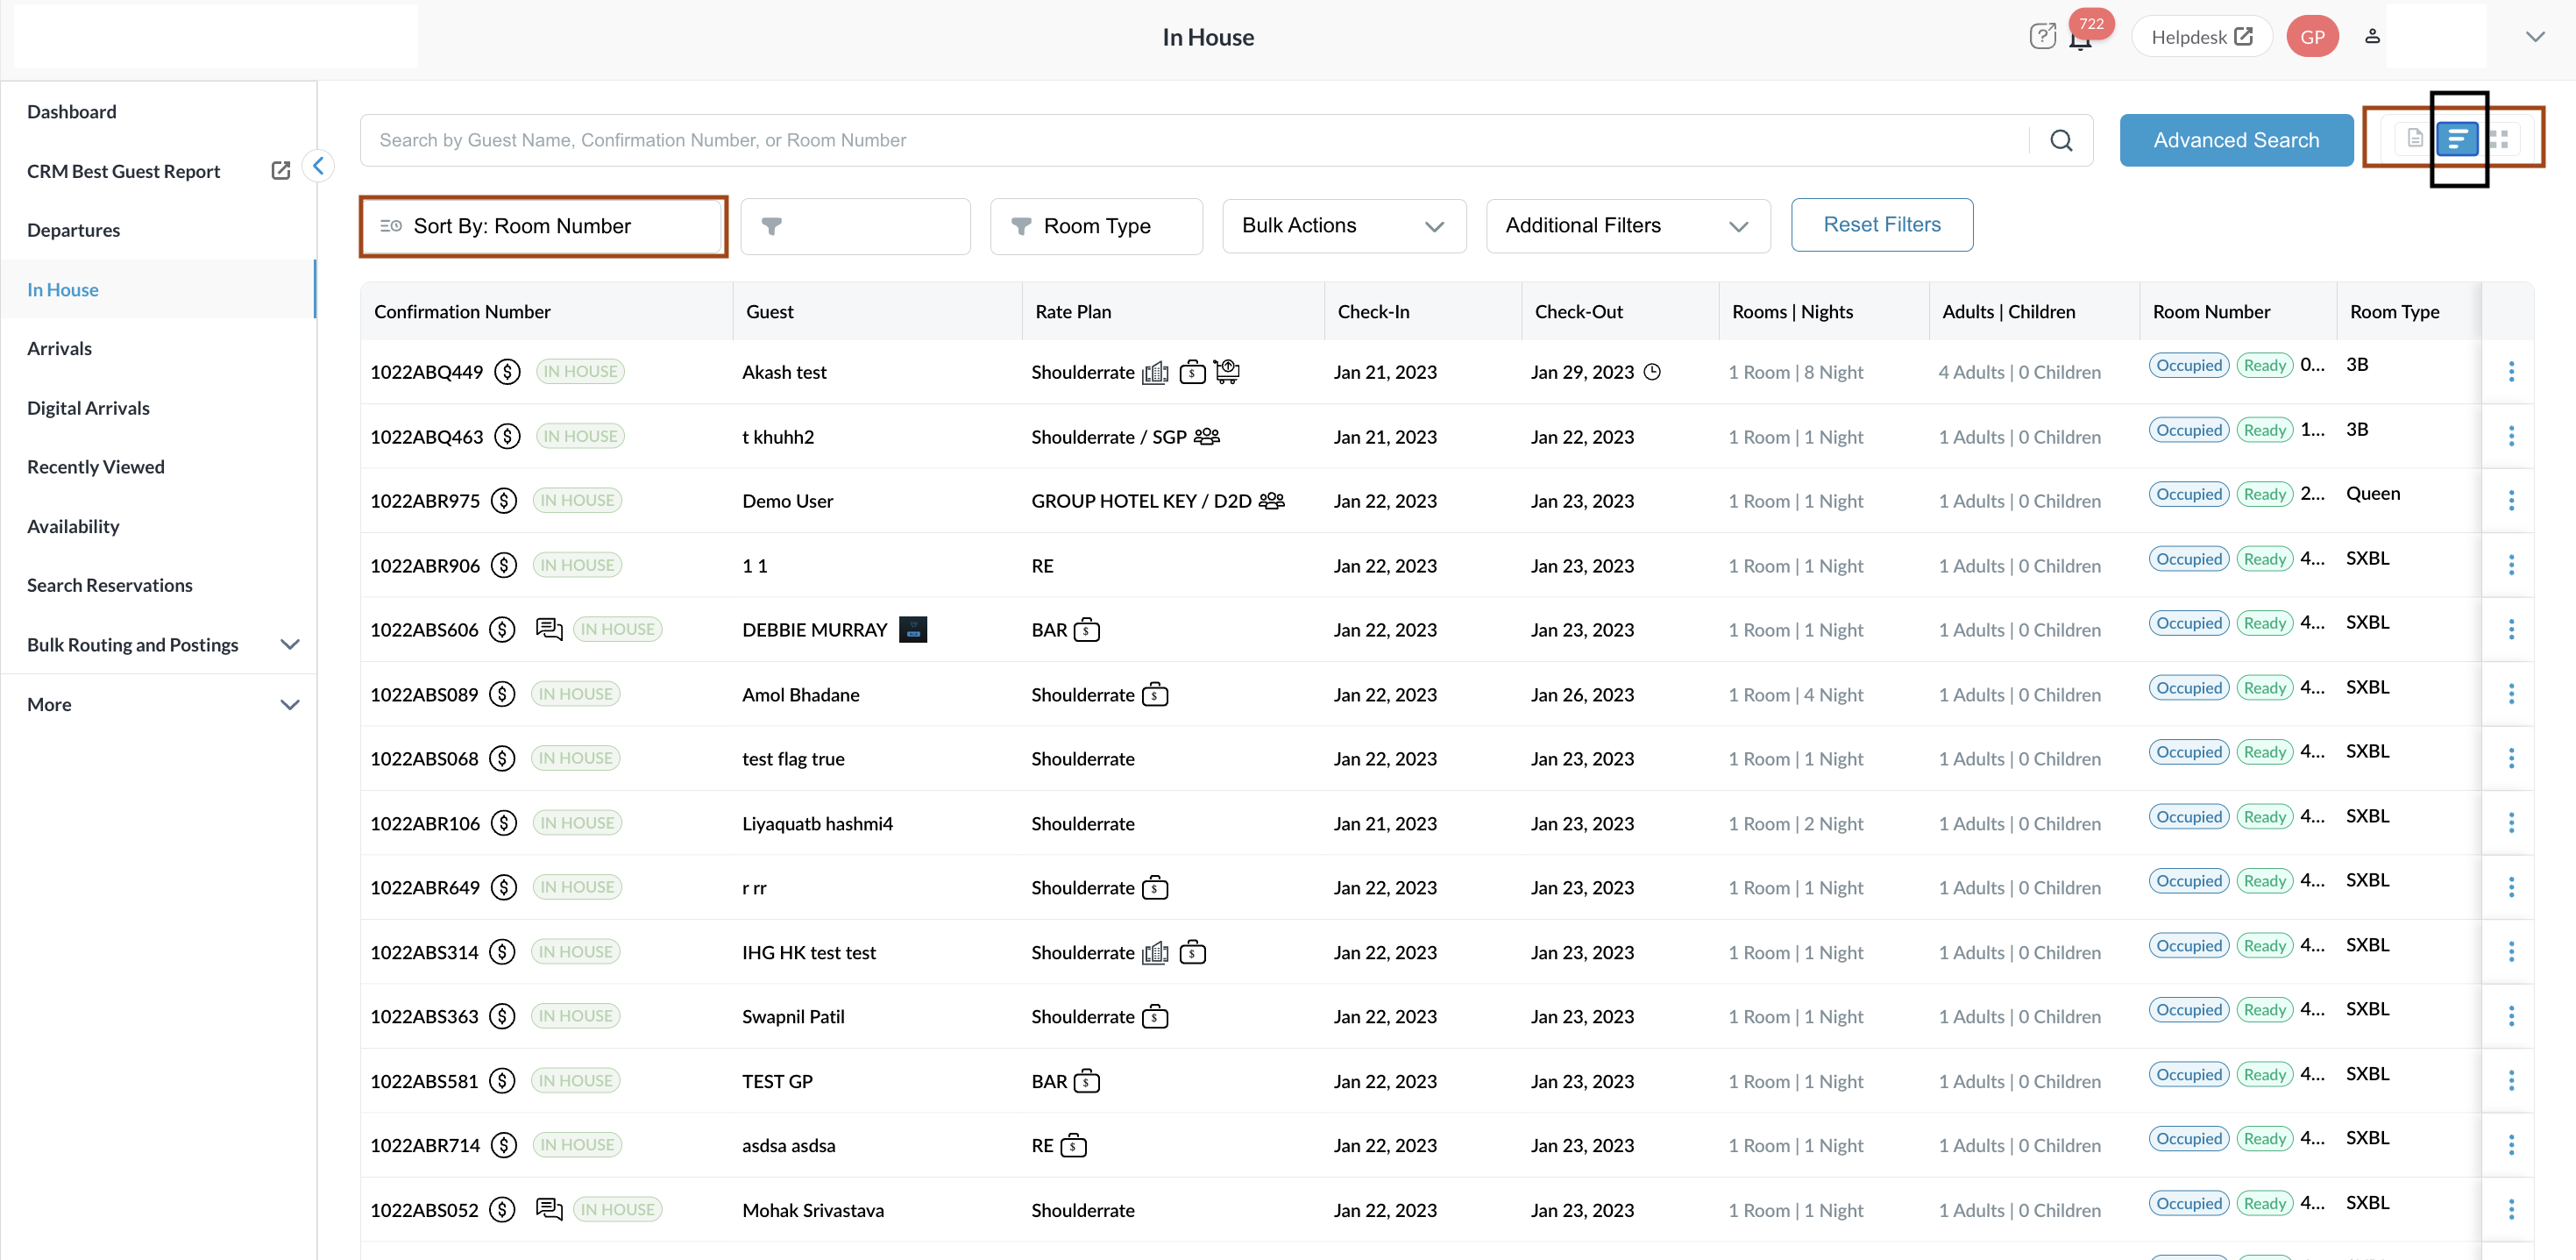Click Reset Filters to clear filters
Image resolution: width=2576 pixels, height=1260 pixels.
[1881, 224]
